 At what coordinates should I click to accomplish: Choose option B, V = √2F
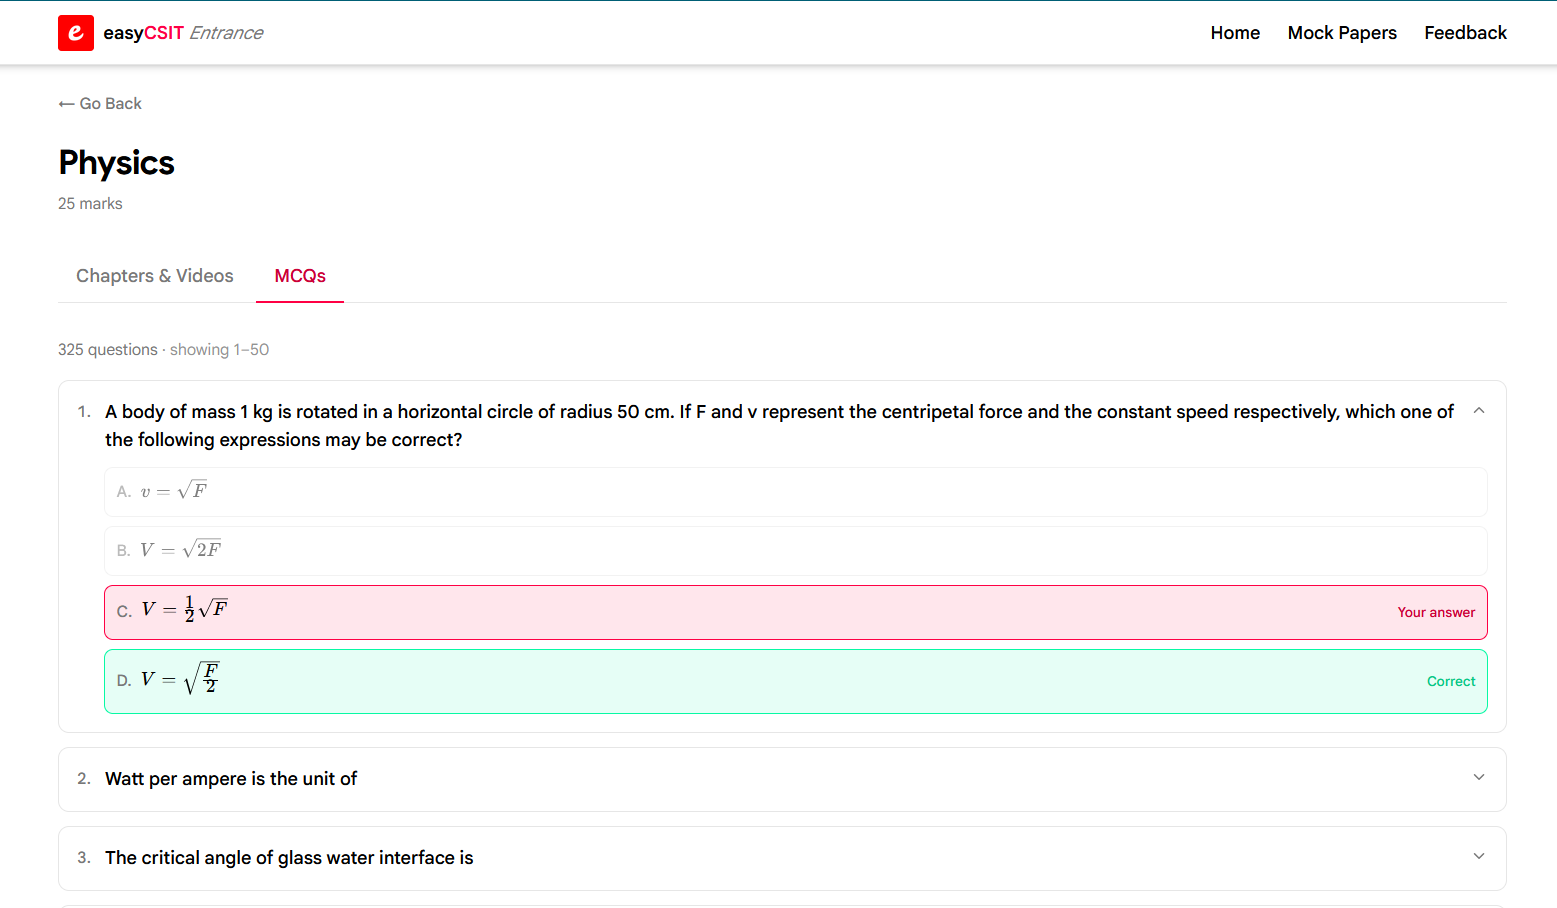[x=796, y=551]
